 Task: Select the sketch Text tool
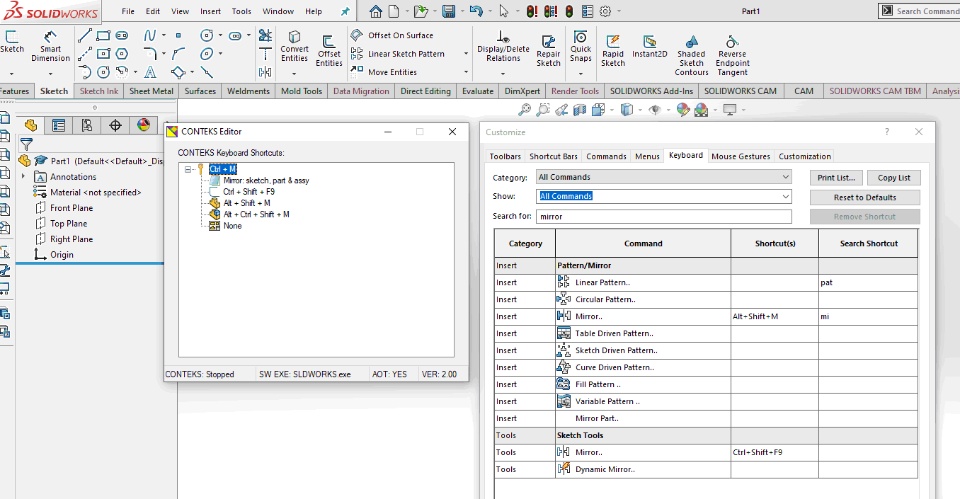(x=150, y=72)
